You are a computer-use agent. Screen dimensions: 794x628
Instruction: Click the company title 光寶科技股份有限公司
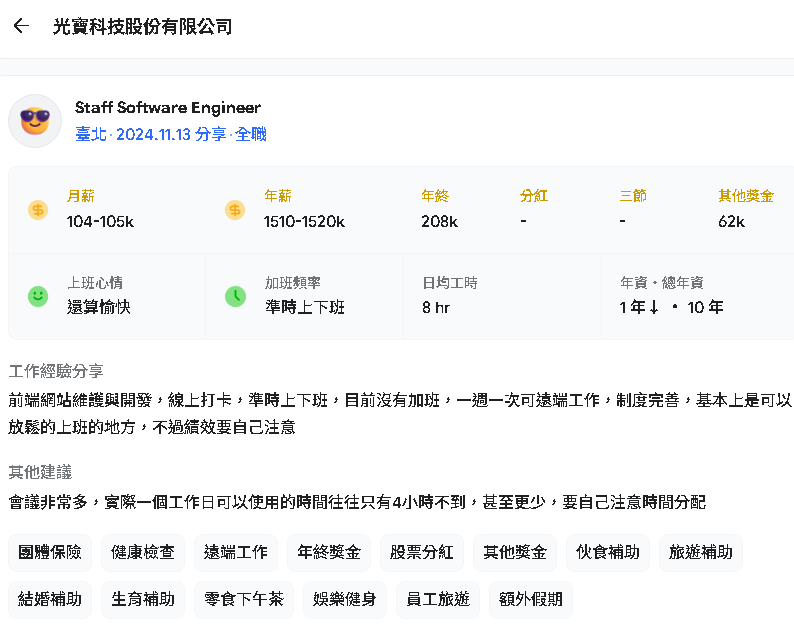pyautogui.click(x=142, y=26)
